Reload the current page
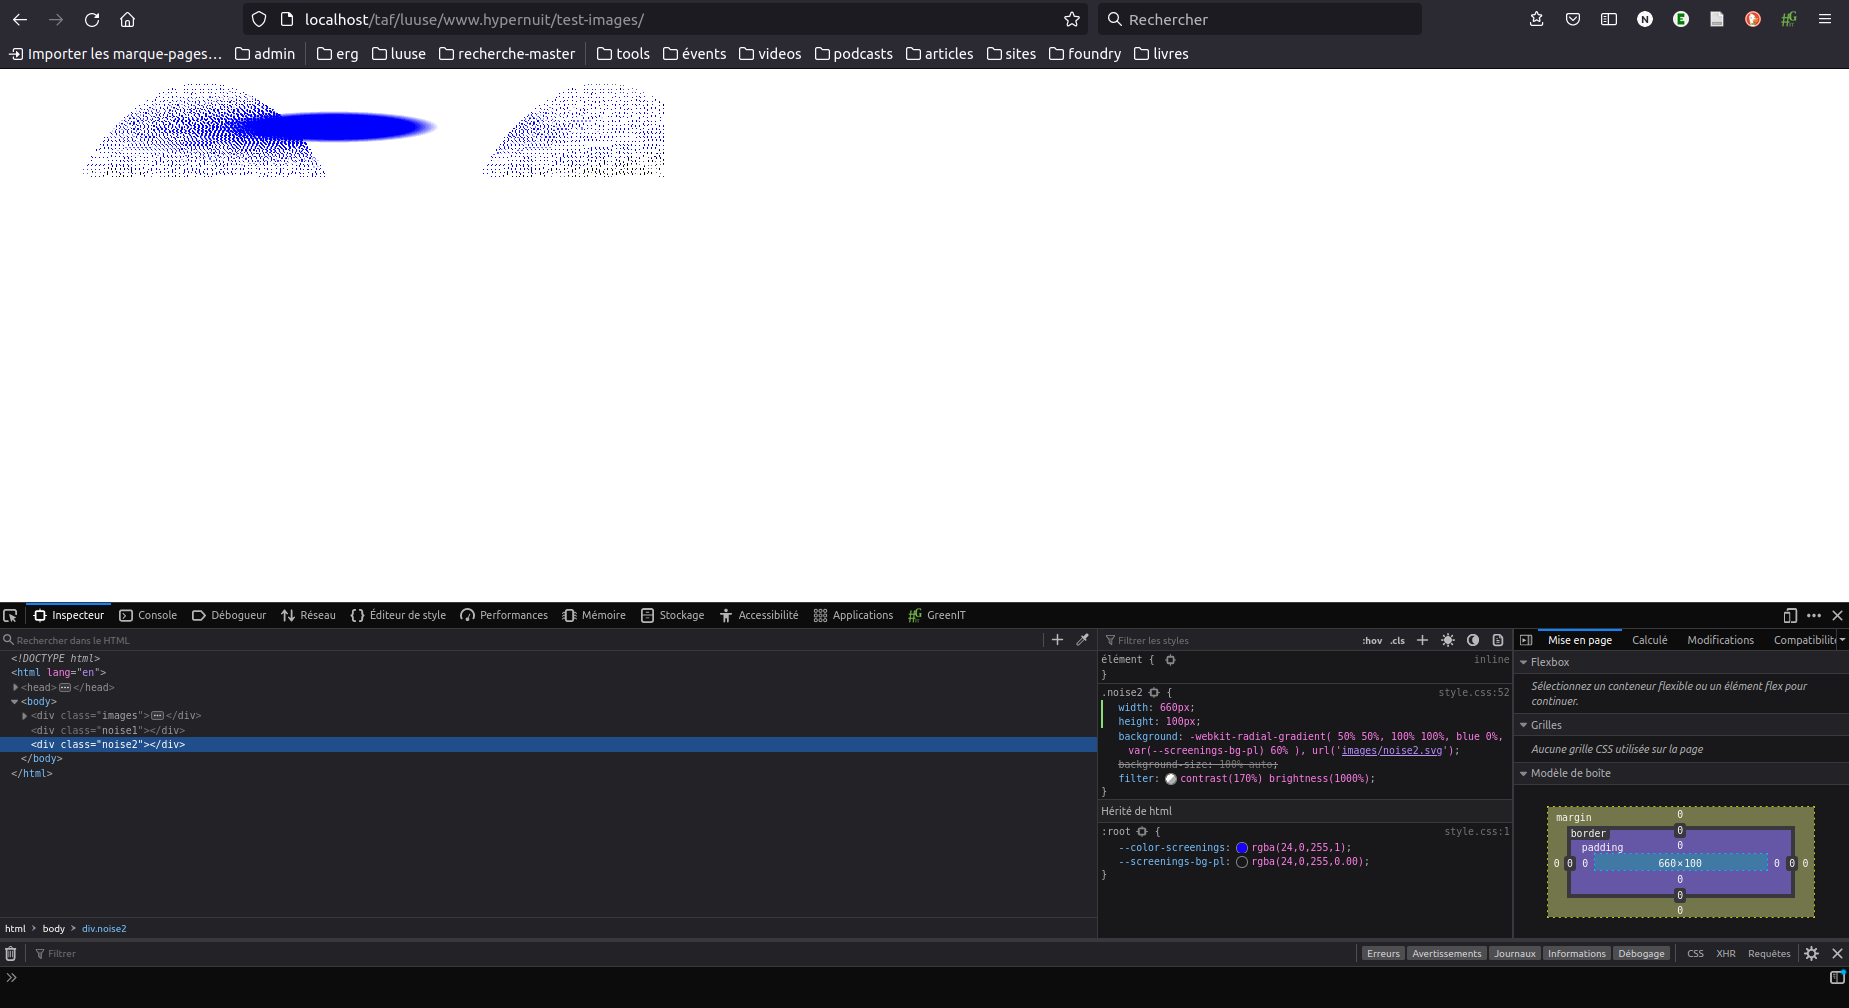 pyautogui.click(x=92, y=19)
